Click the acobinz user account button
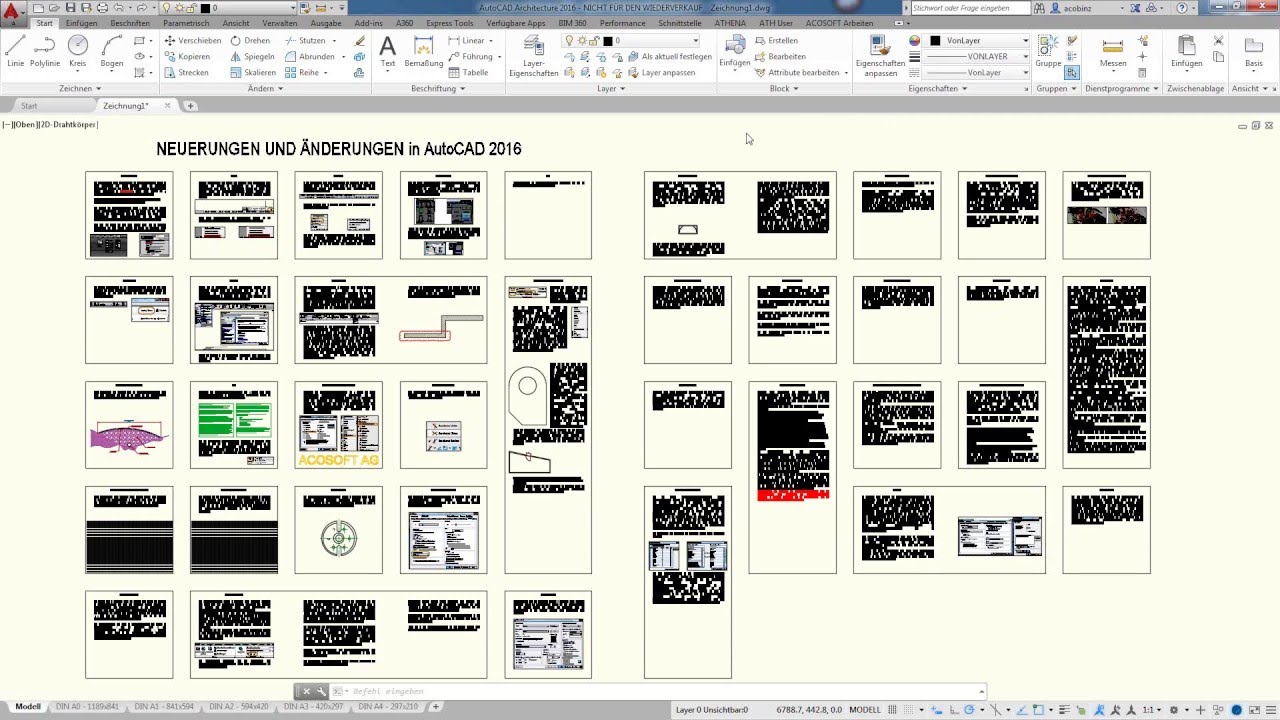Viewport: 1280px width, 720px height. [x=1078, y=8]
